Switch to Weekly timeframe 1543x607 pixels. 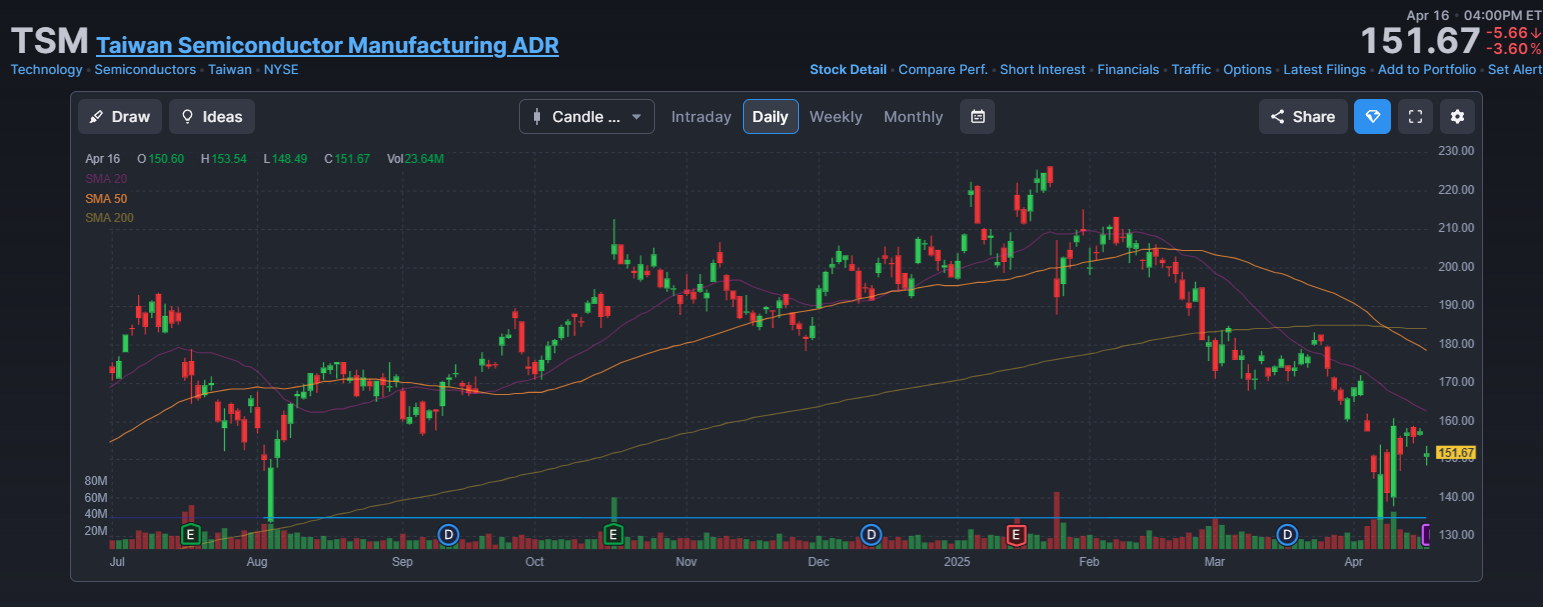point(835,117)
